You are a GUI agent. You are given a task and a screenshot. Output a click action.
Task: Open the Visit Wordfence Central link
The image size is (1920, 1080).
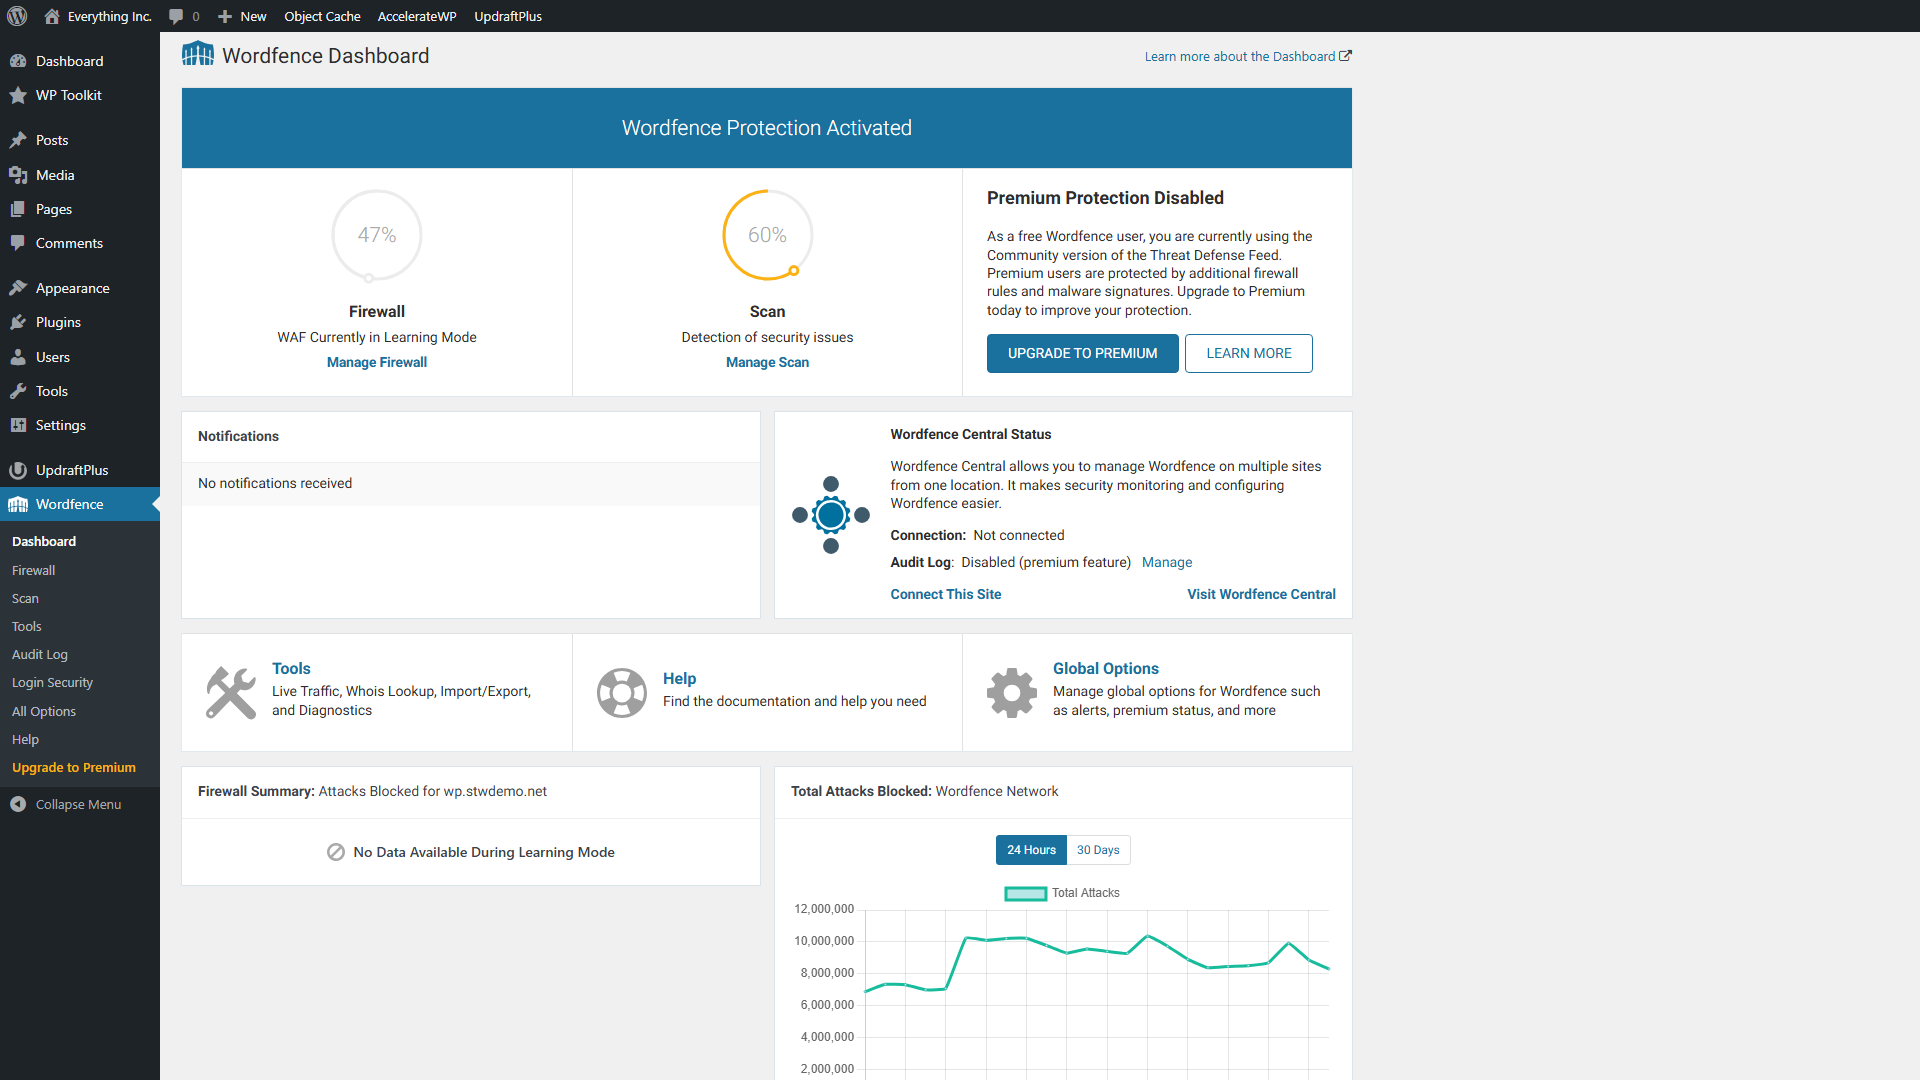coord(1261,594)
